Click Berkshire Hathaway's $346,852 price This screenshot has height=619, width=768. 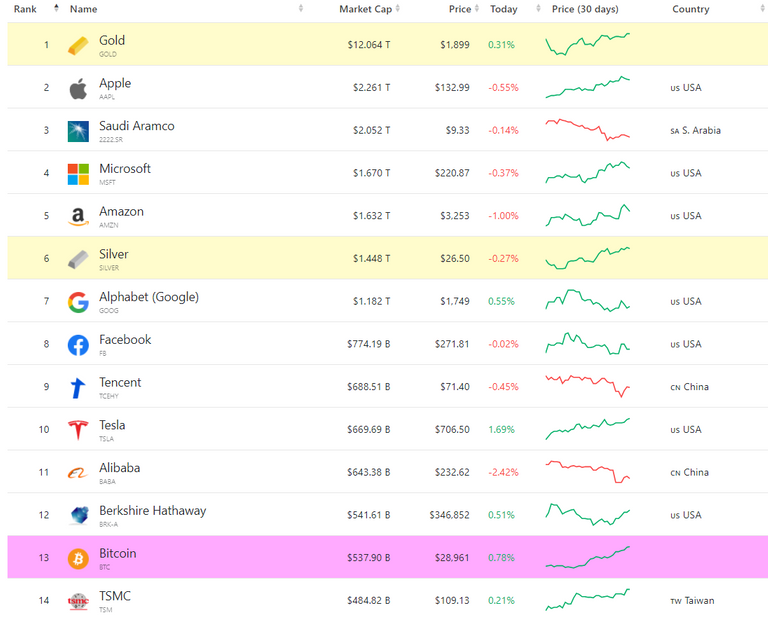coord(449,515)
